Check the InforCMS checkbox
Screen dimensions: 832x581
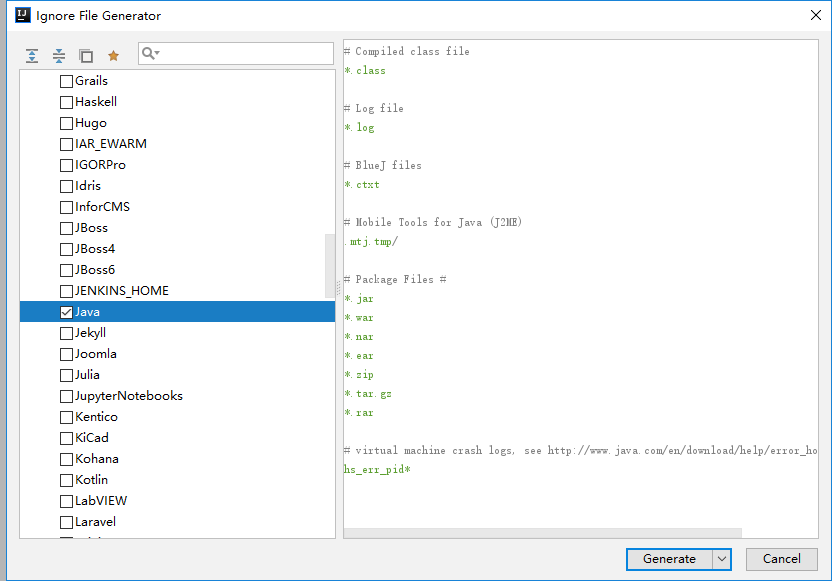[x=66, y=207]
